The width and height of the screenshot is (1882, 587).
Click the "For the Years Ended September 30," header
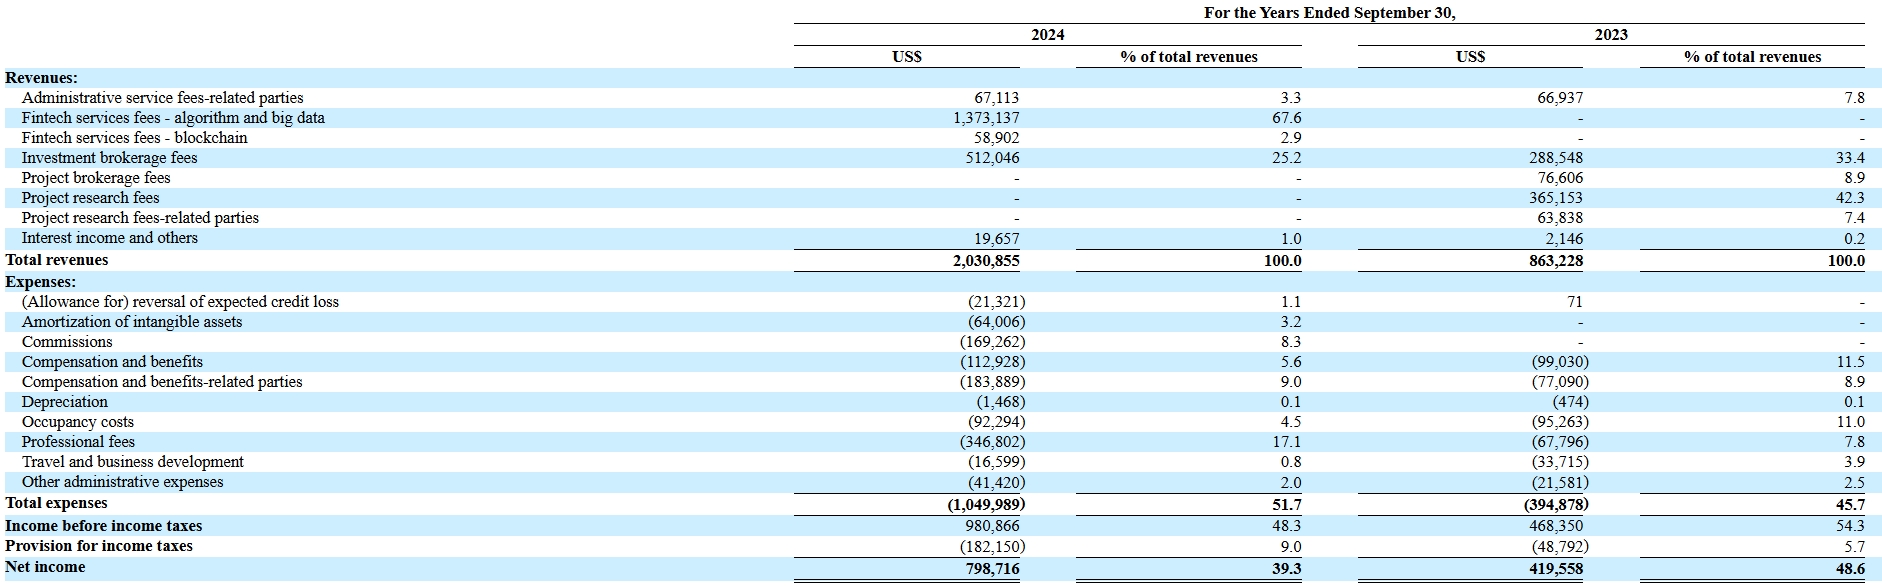click(x=1329, y=13)
